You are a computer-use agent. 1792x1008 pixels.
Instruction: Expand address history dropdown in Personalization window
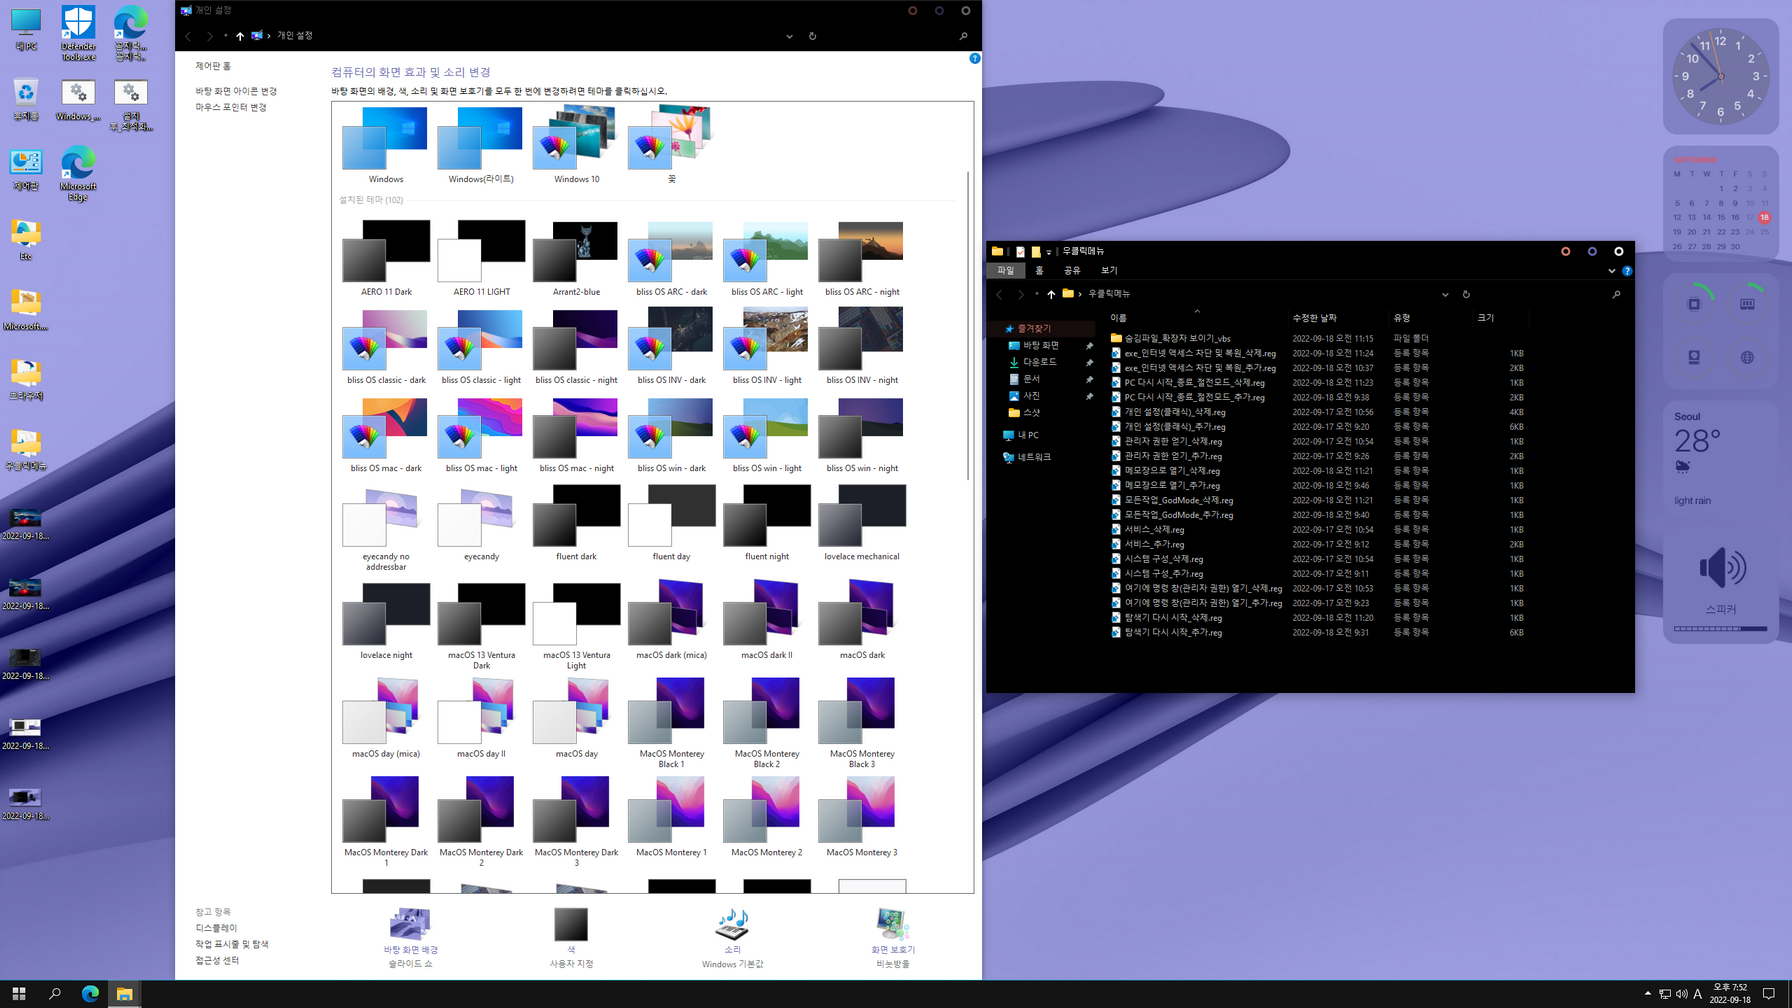(x=789, y=36)
